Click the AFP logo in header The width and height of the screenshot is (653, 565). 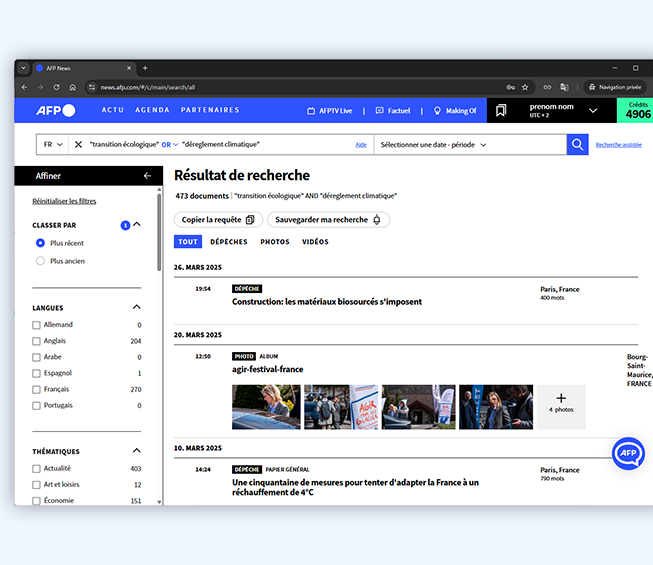pyautogui.click(x=55, y=110)
